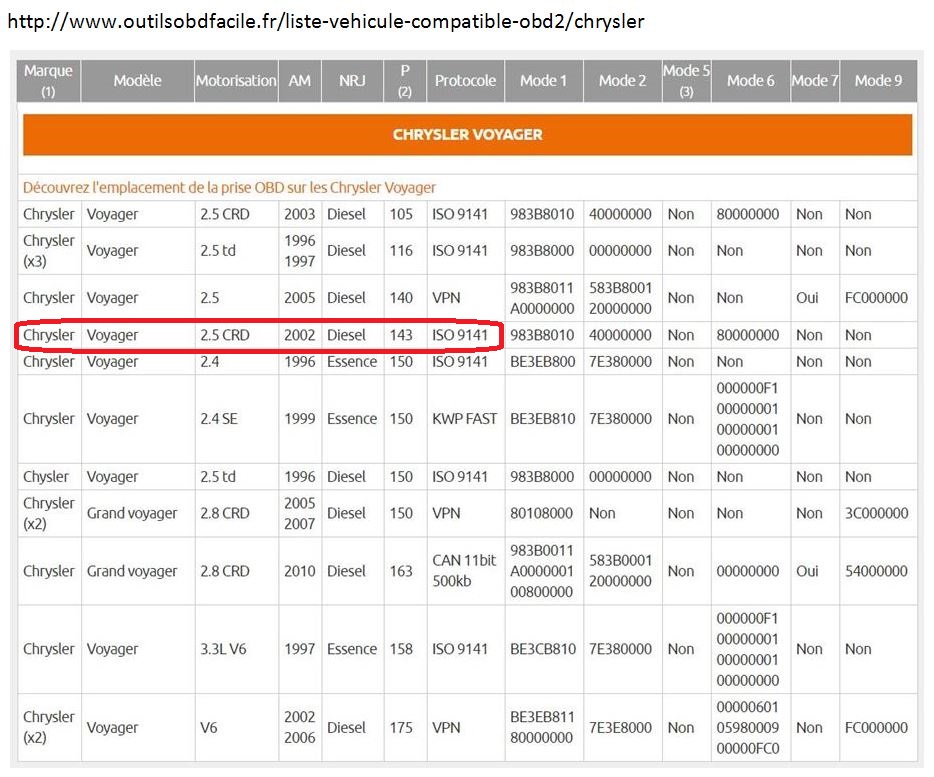934x777 pixels.
Task: Click the '2005' cell in the 140 power row
Action: click(300, 298)
